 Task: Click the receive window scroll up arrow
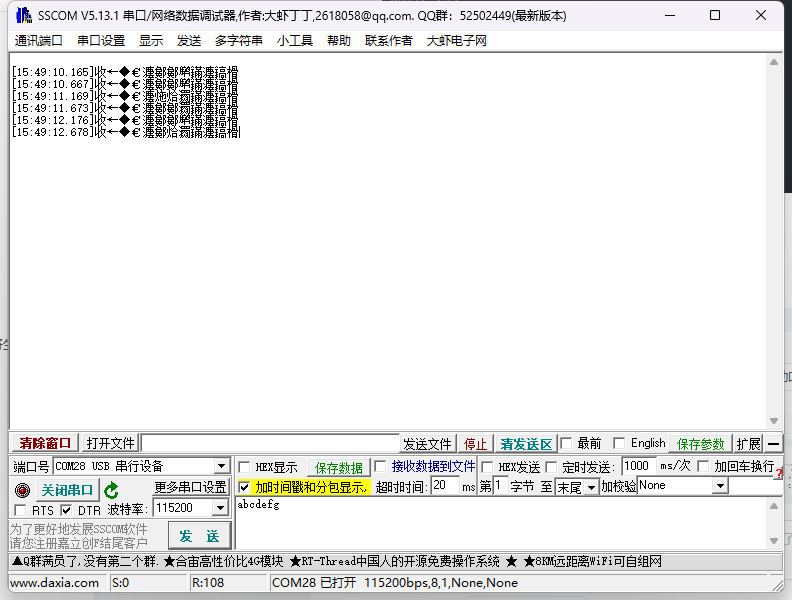pyautogui.click(x=773, y=62)
